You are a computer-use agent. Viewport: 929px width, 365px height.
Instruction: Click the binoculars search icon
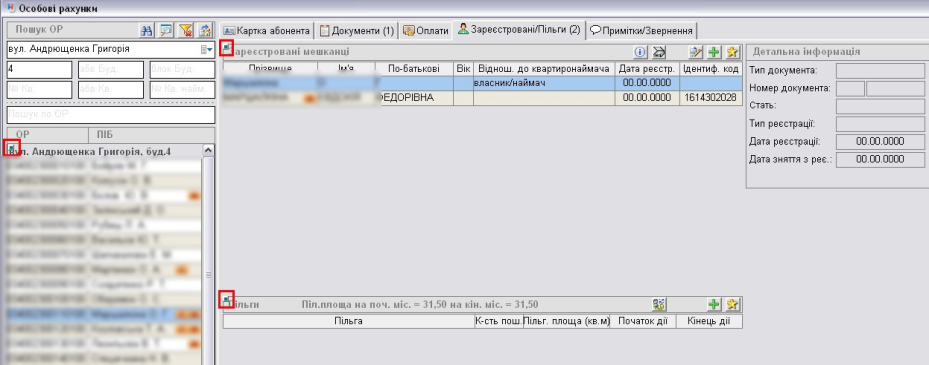click(147, 30)
